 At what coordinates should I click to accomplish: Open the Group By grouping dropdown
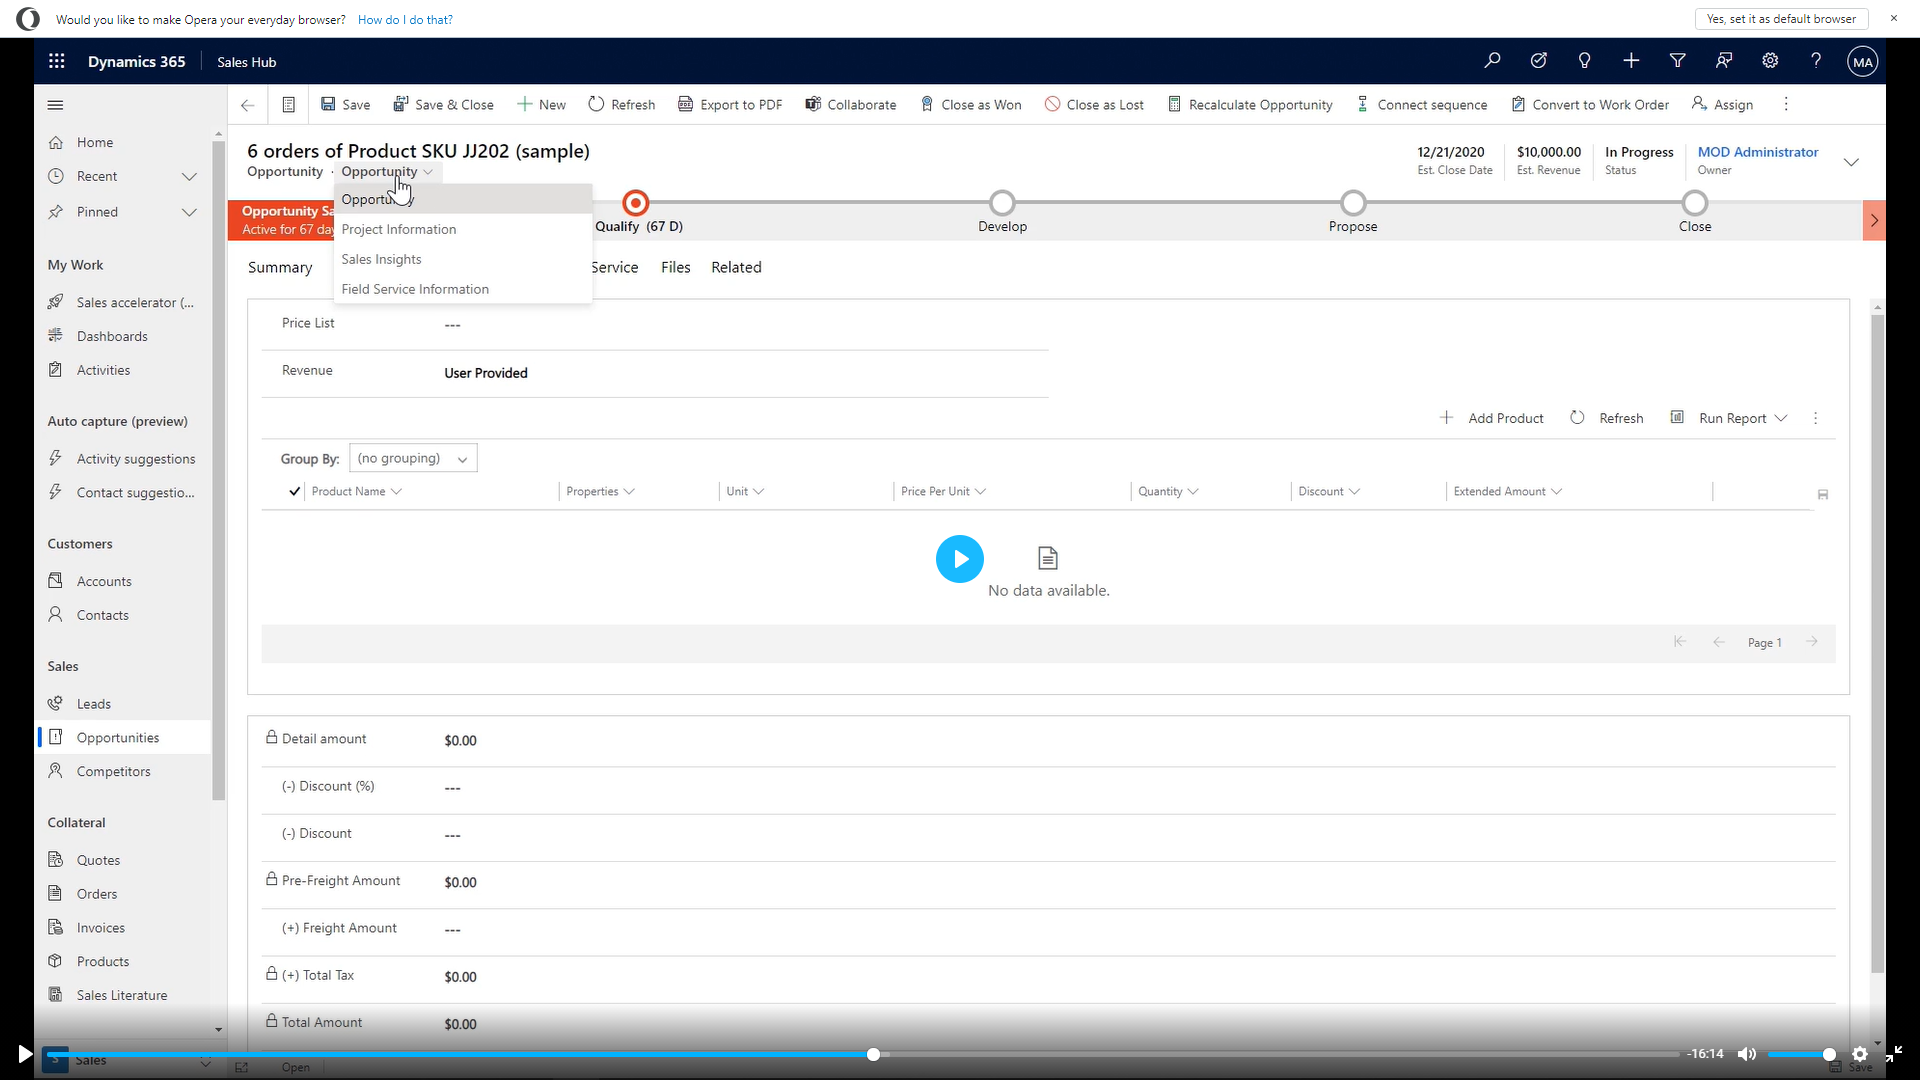(413, 458)
